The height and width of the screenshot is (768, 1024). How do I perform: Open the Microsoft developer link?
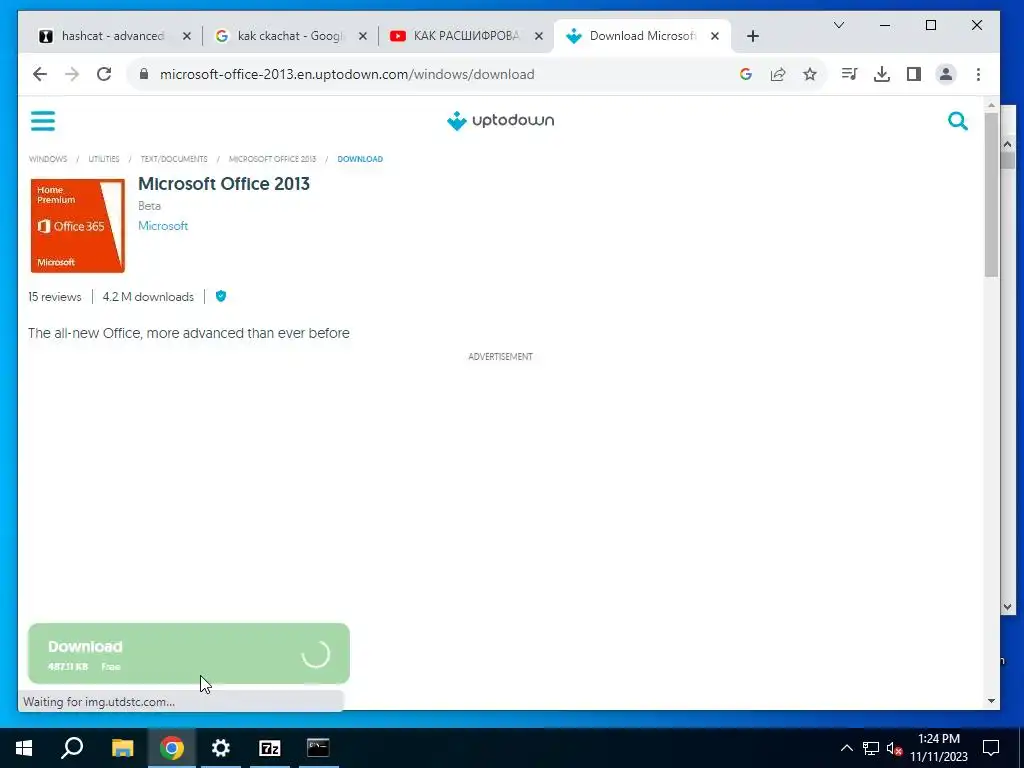163,226
